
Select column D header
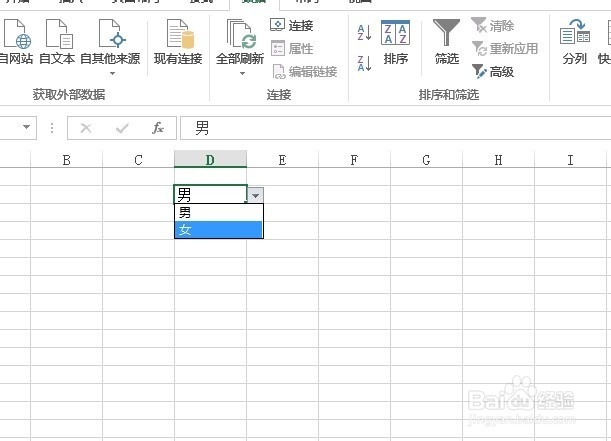point(210,160)
